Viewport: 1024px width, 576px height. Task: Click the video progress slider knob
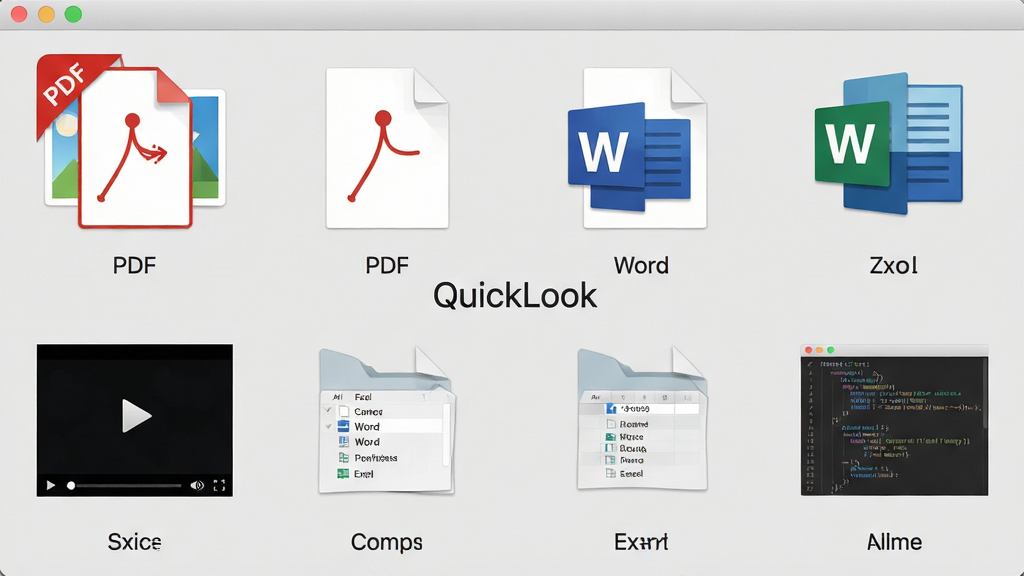point(71,485)
